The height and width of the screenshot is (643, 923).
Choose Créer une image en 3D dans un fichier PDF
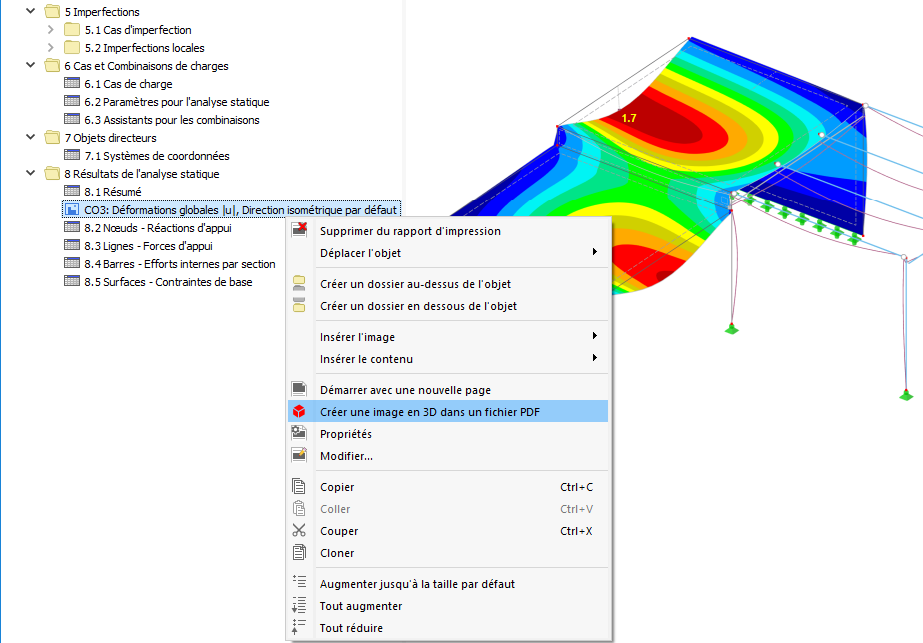tap(448, 412)
